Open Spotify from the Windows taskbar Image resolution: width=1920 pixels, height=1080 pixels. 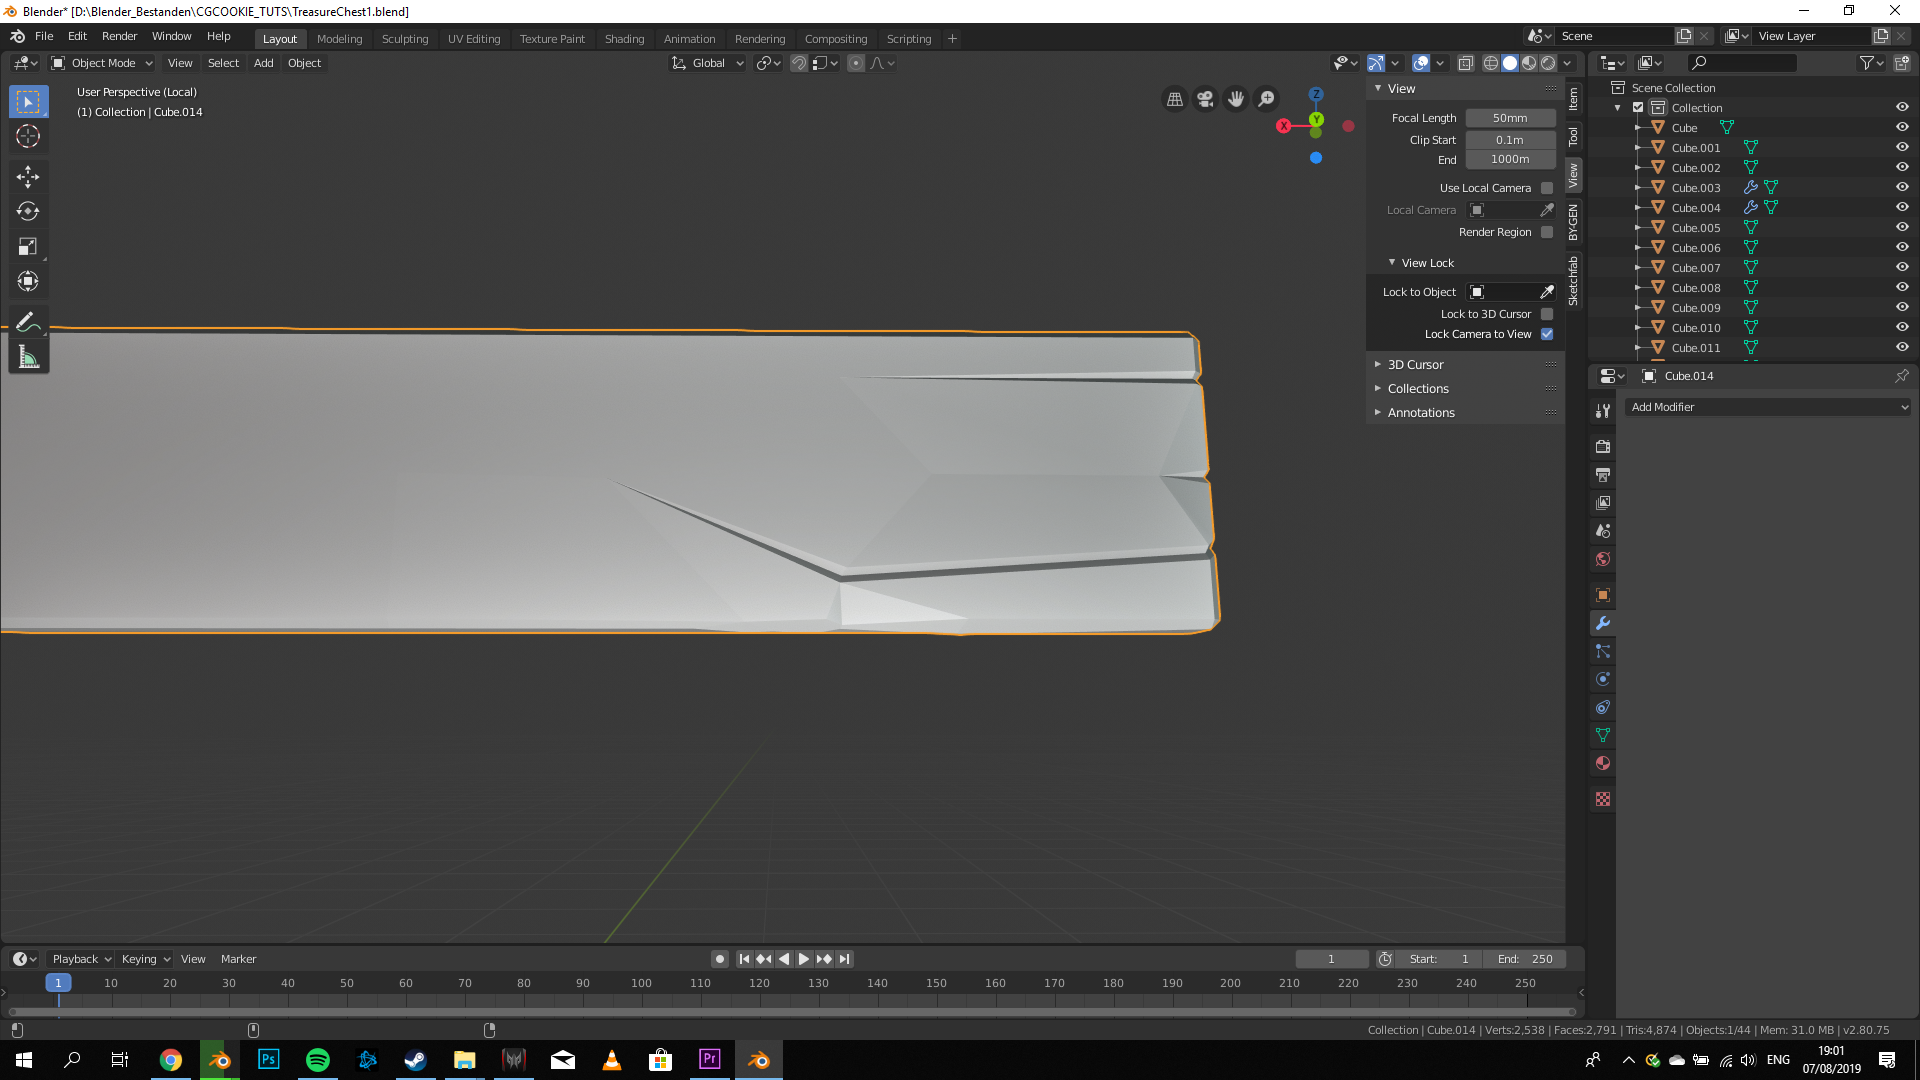318,1060
